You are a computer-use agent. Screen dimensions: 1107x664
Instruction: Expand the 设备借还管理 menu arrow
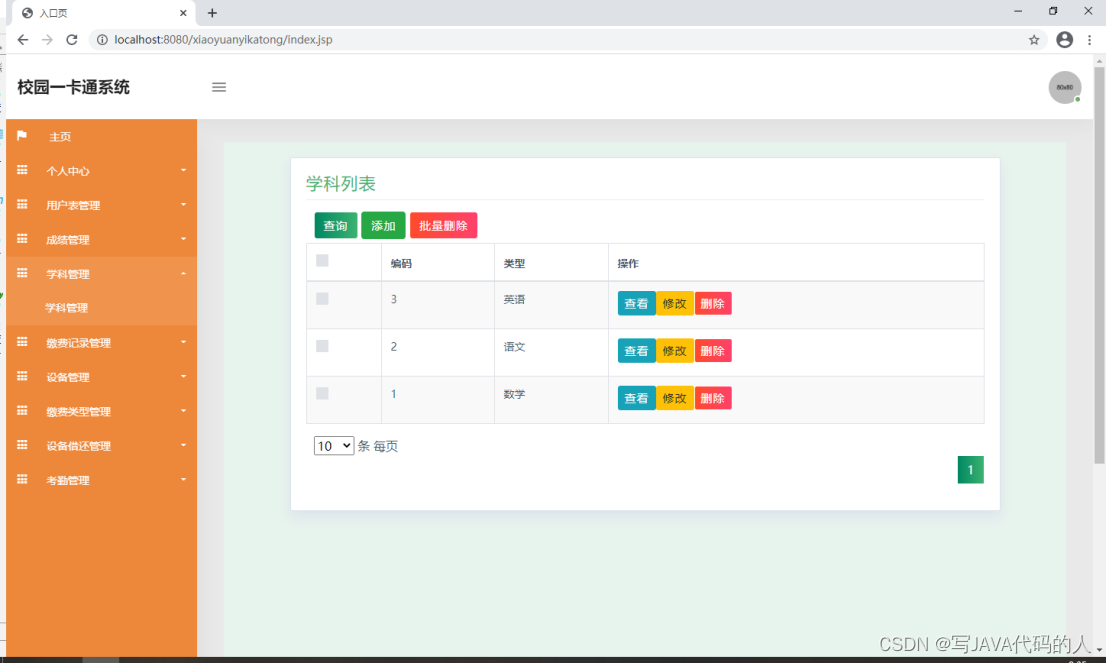tap(183, 445)
